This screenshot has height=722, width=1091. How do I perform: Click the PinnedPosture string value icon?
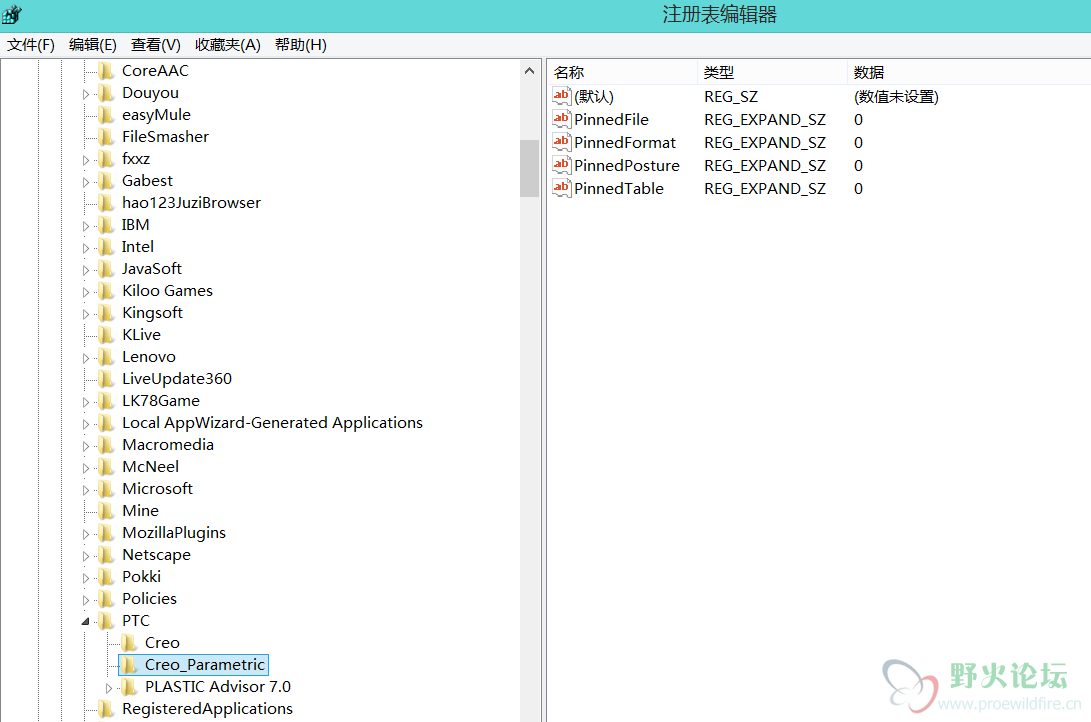(x=562, y=165)
